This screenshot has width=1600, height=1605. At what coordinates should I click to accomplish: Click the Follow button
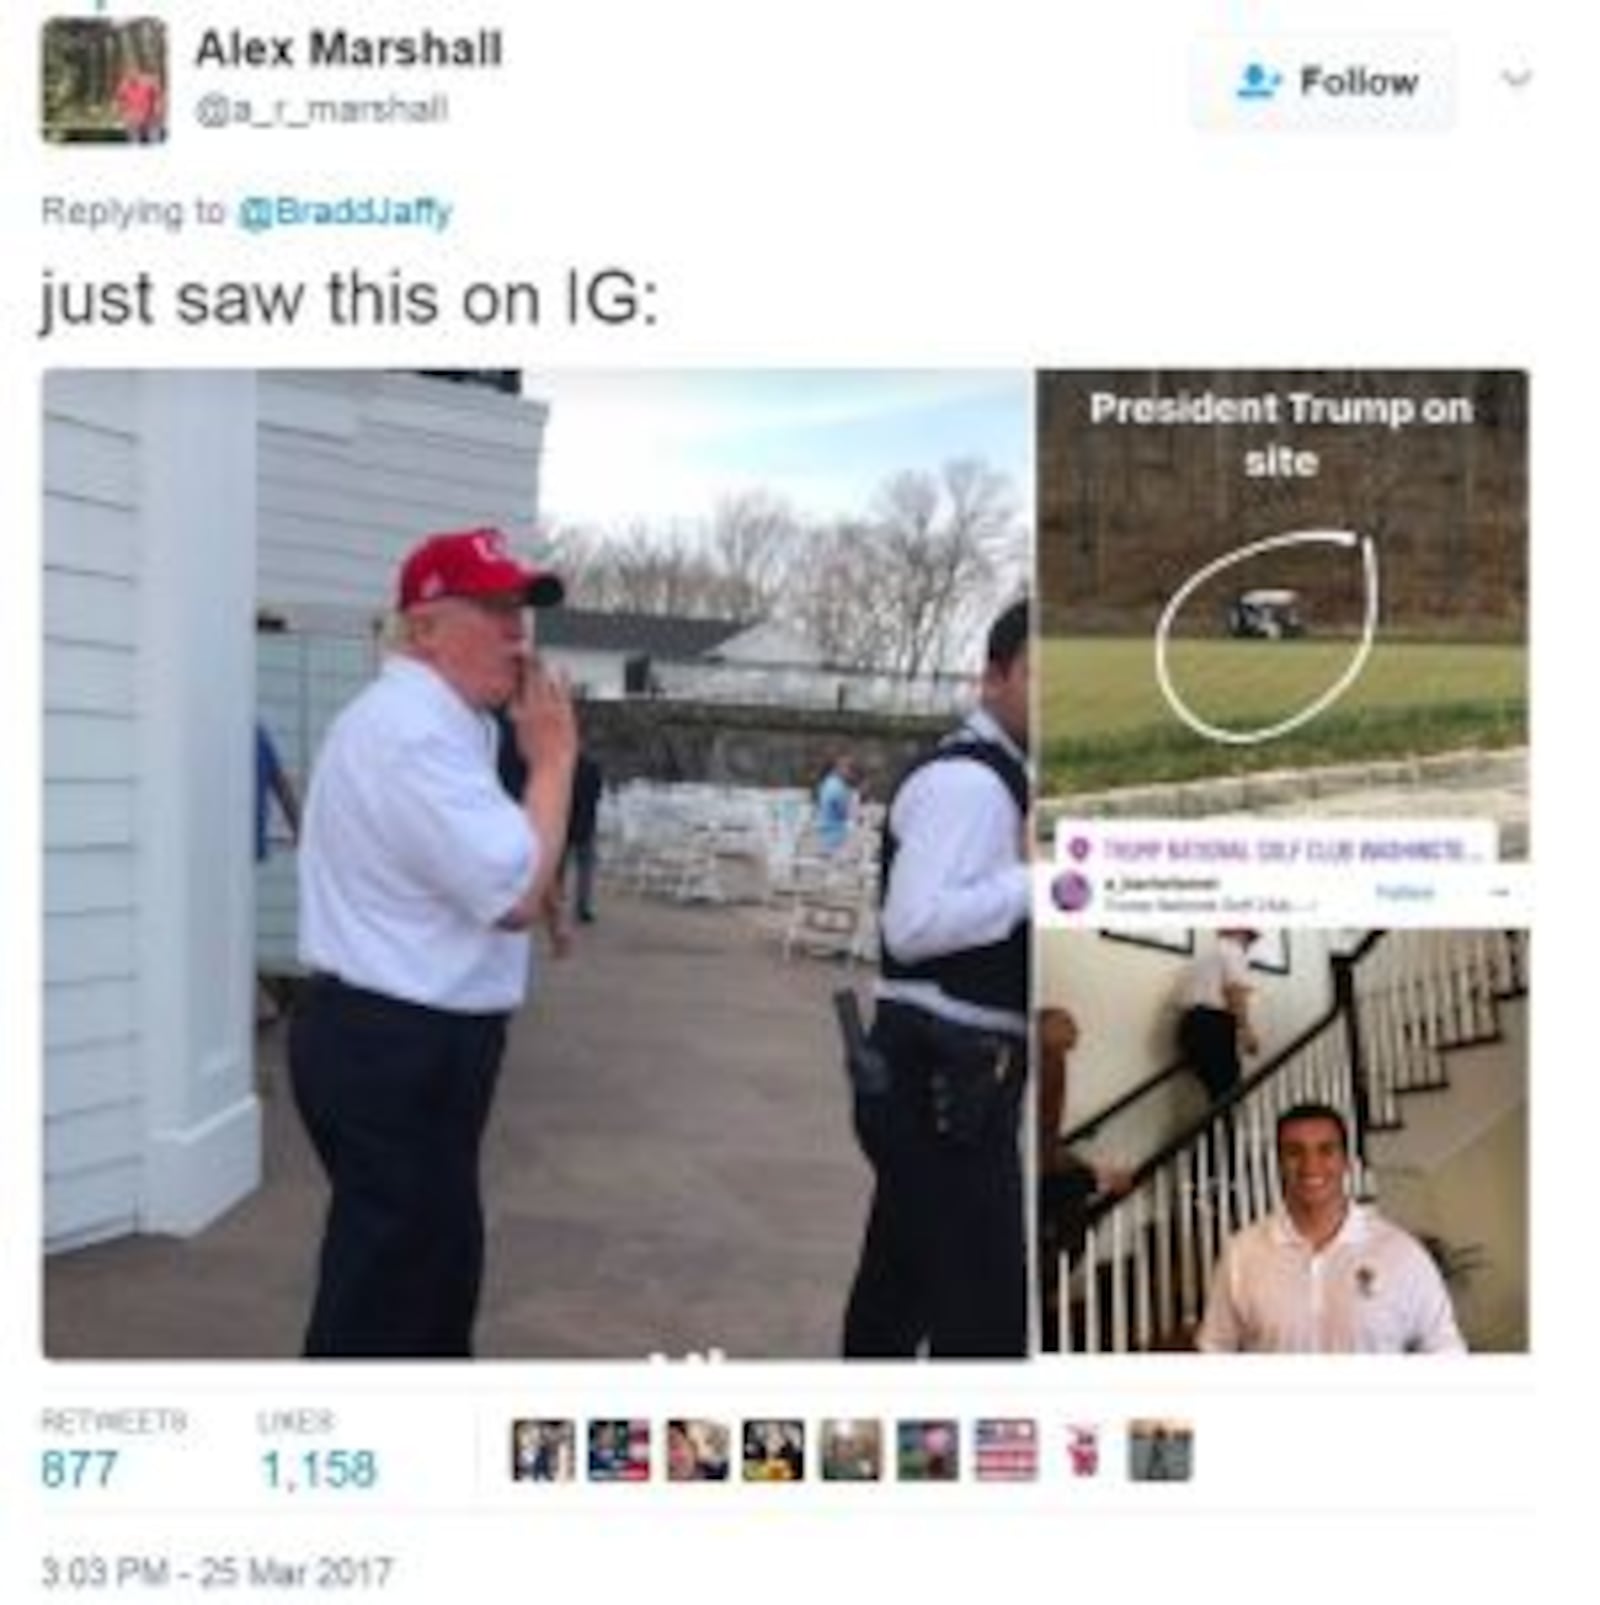click(x=1323, y=82)
